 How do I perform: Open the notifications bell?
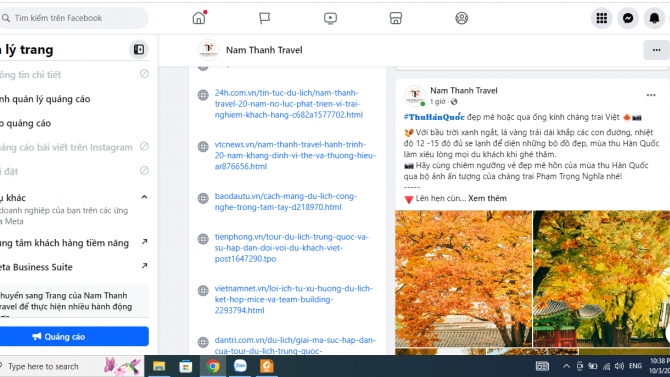[654, 18]
